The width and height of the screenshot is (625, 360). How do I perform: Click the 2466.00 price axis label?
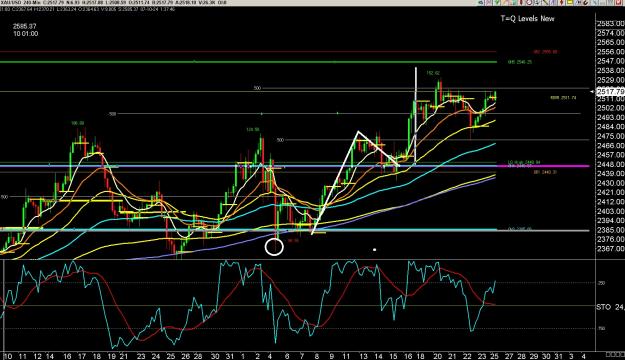point(610,146)
